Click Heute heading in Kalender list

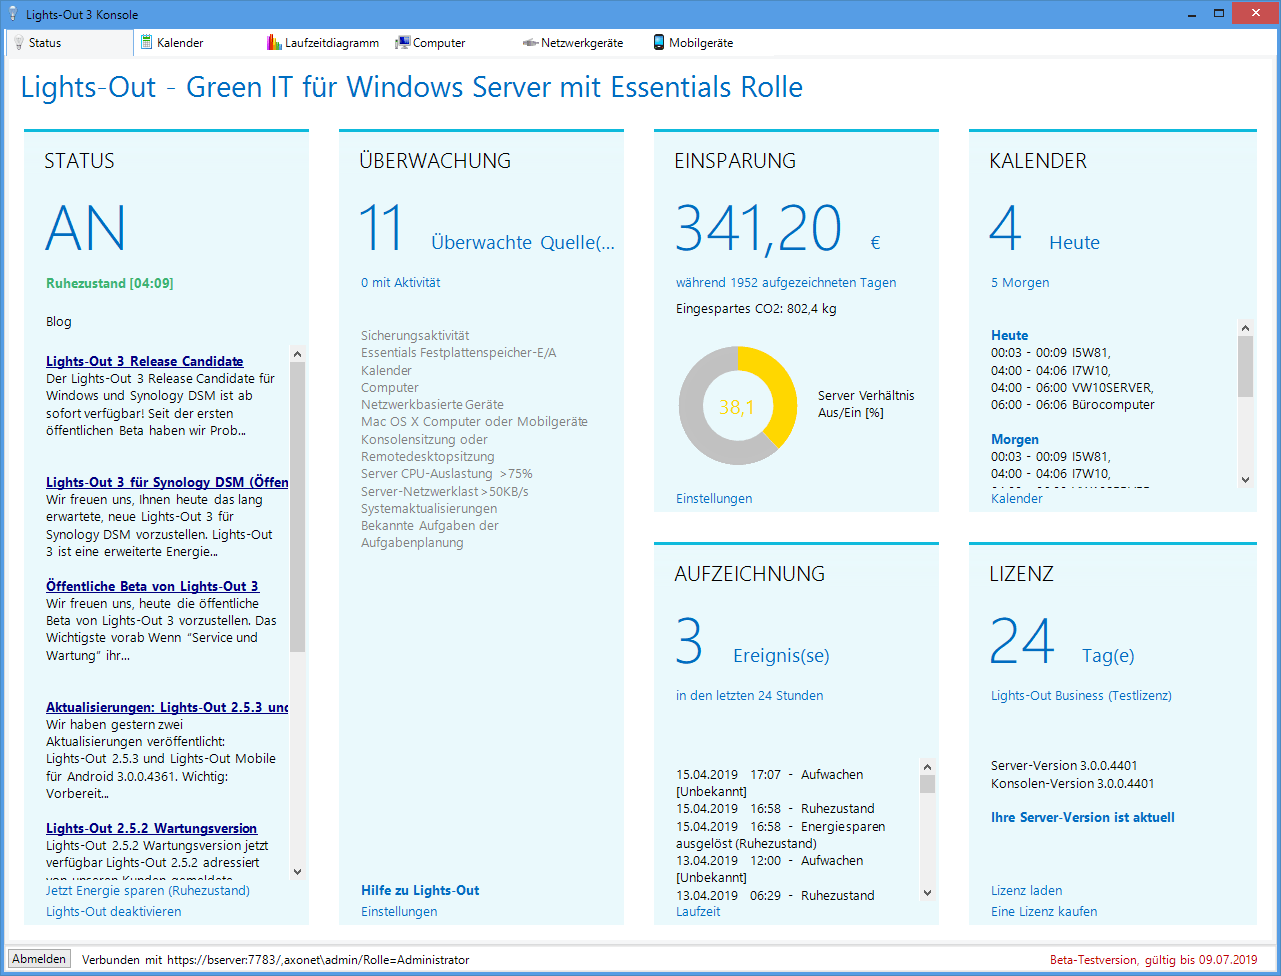(1009, 335)
